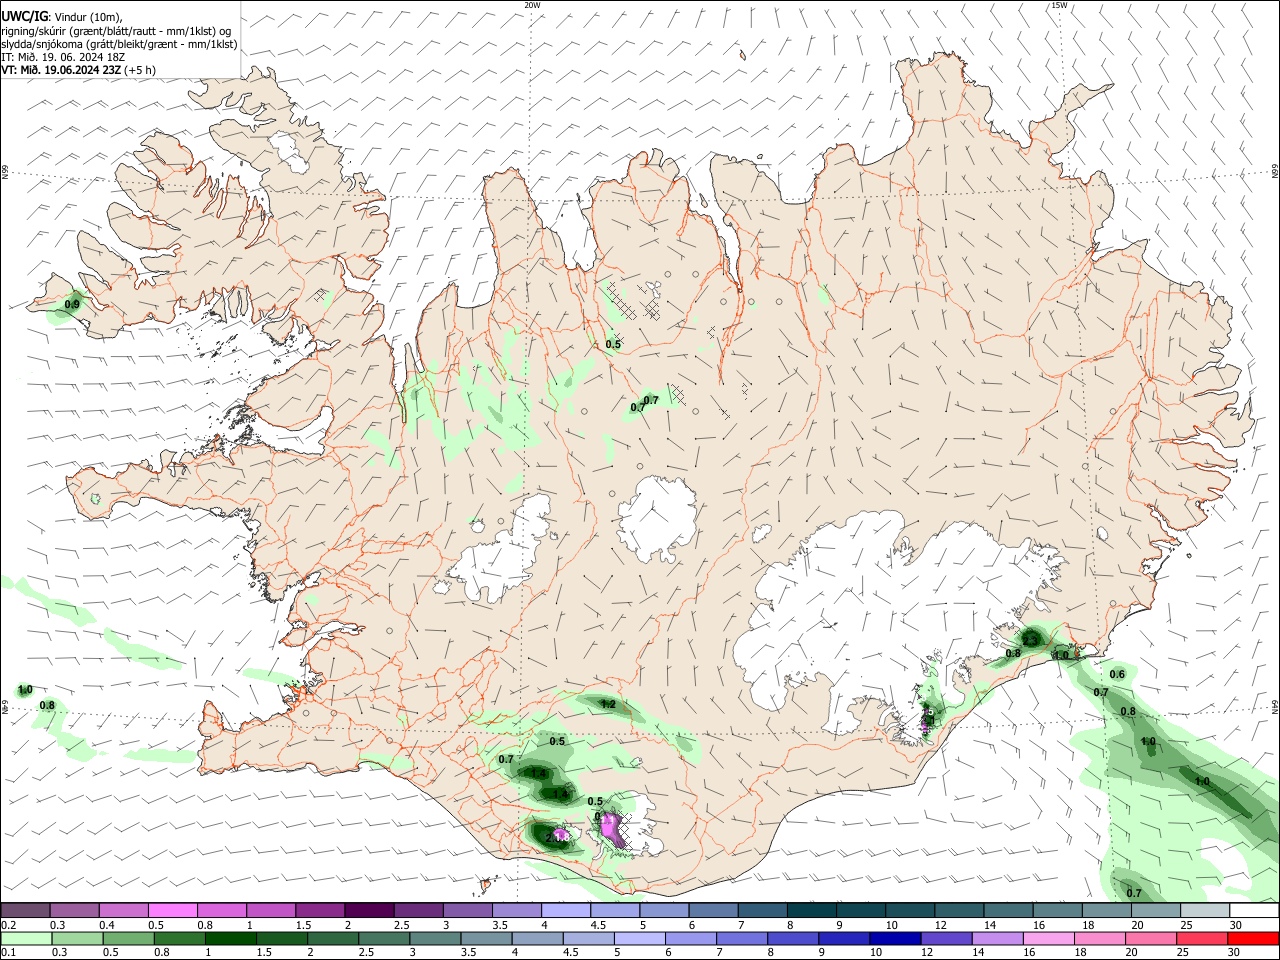Select the white snow-legend swatch labeled 30
1280x960 pixels.
click(1254, 910)
